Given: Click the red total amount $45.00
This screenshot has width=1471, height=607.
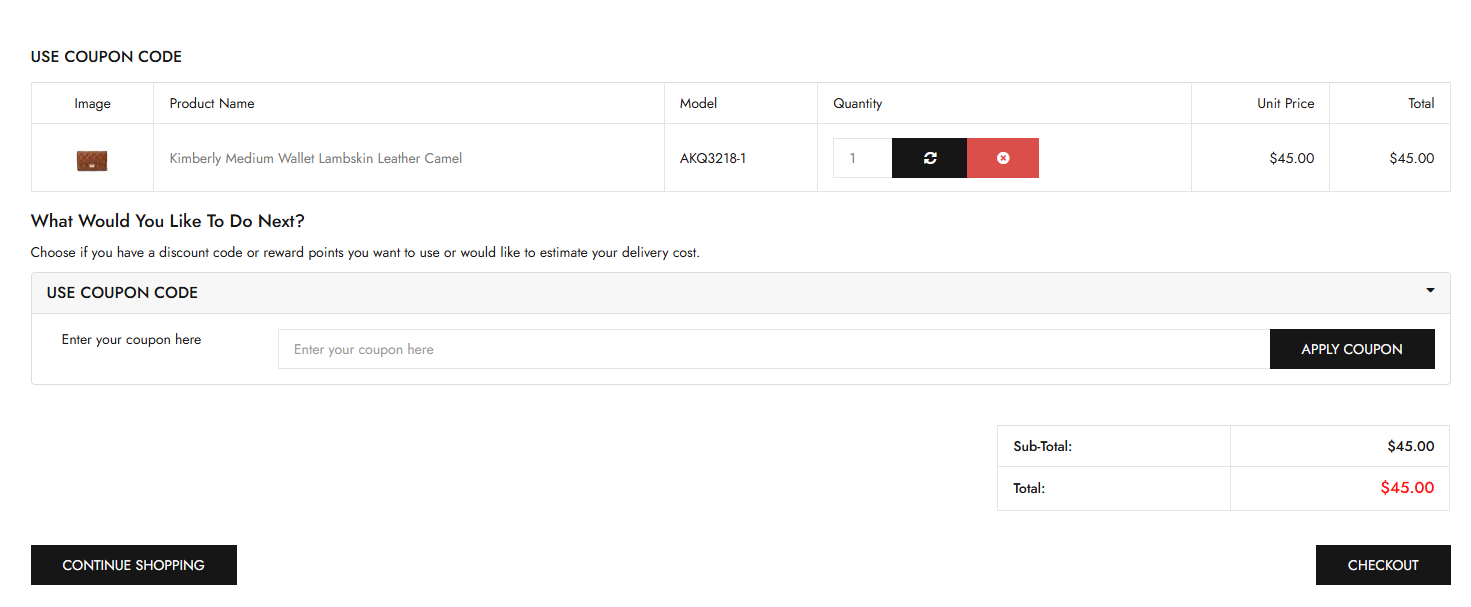Looking at the screenshot, I should (x=1407, y=488).
